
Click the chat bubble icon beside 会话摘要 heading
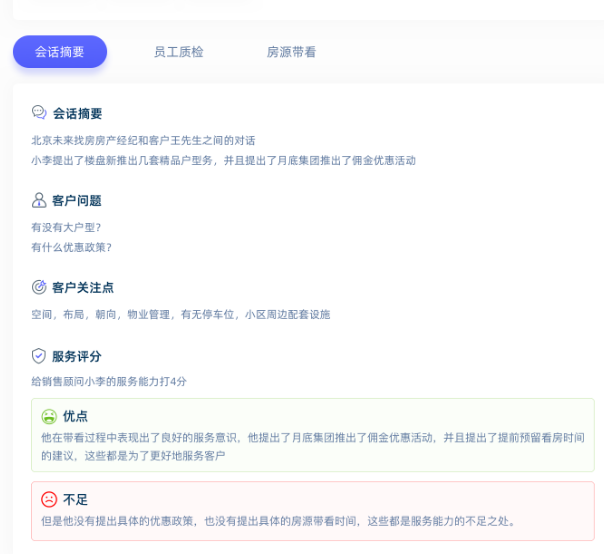39,113
